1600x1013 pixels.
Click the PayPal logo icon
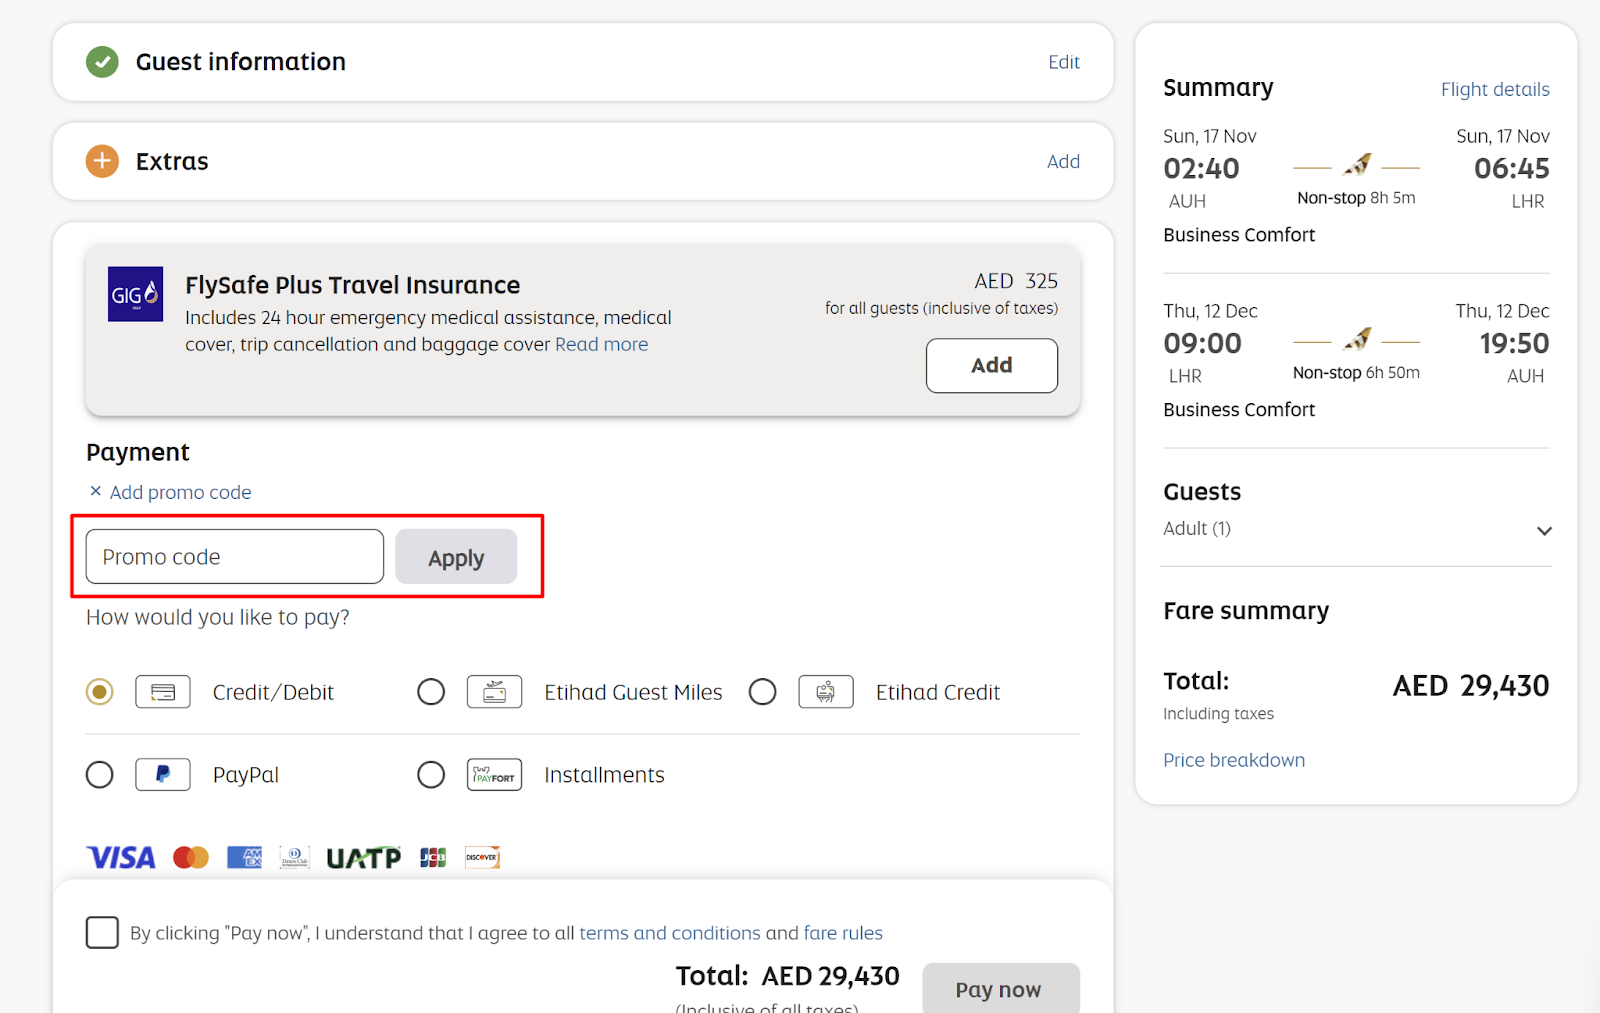163,775
